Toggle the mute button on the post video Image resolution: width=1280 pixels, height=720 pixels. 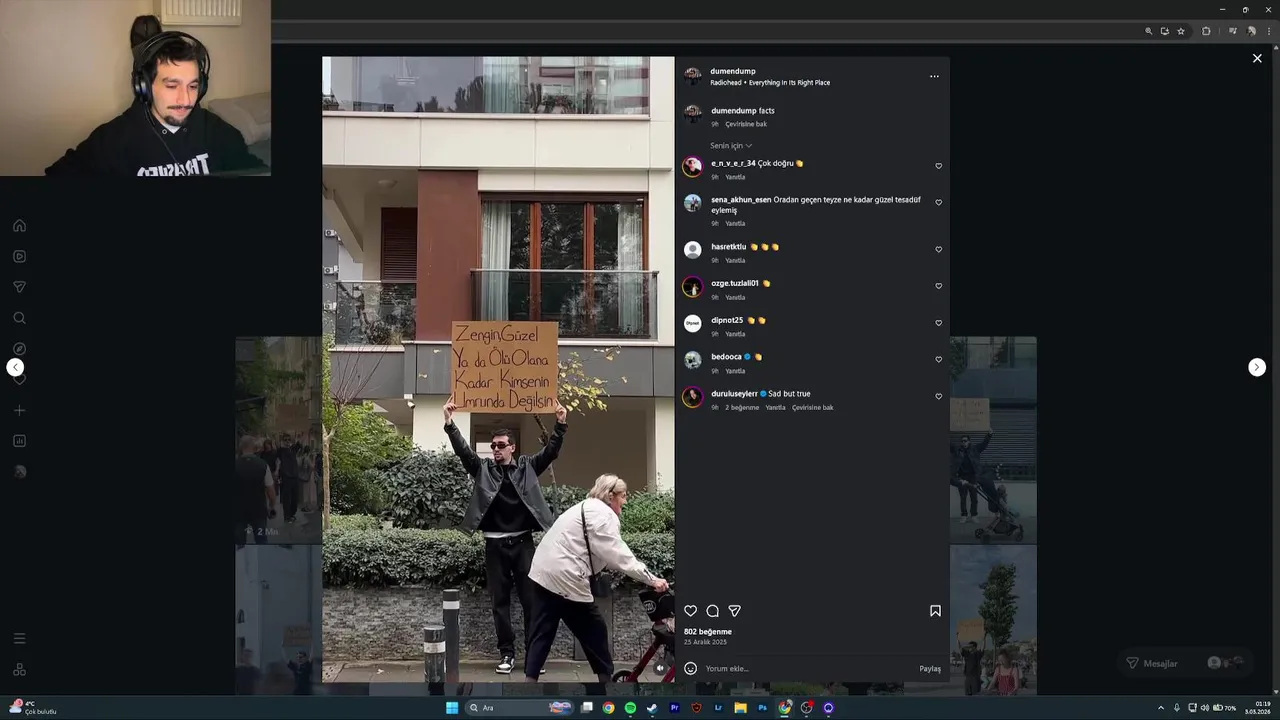pyautogui.click(x=660, y=668)
